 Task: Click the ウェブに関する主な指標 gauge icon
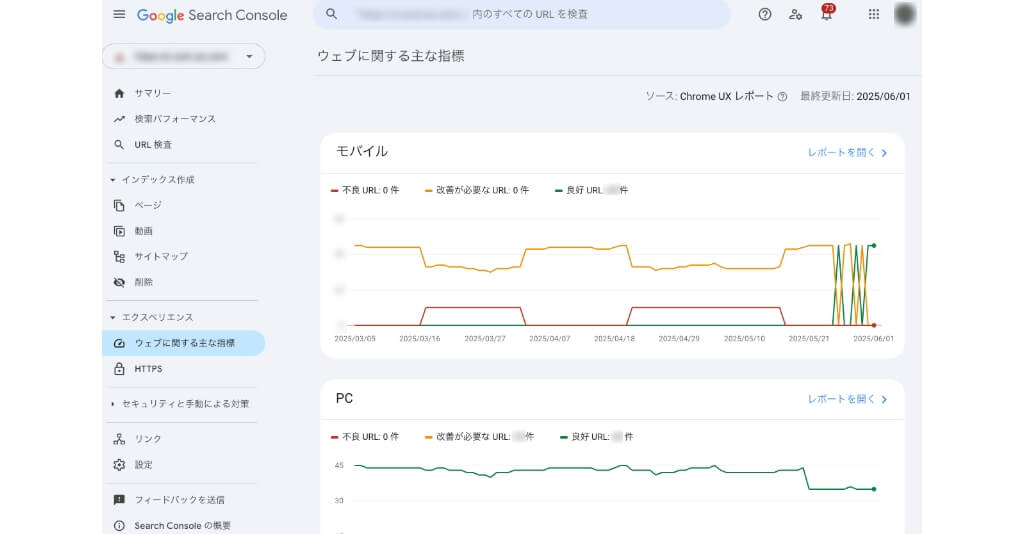[119, 343]
